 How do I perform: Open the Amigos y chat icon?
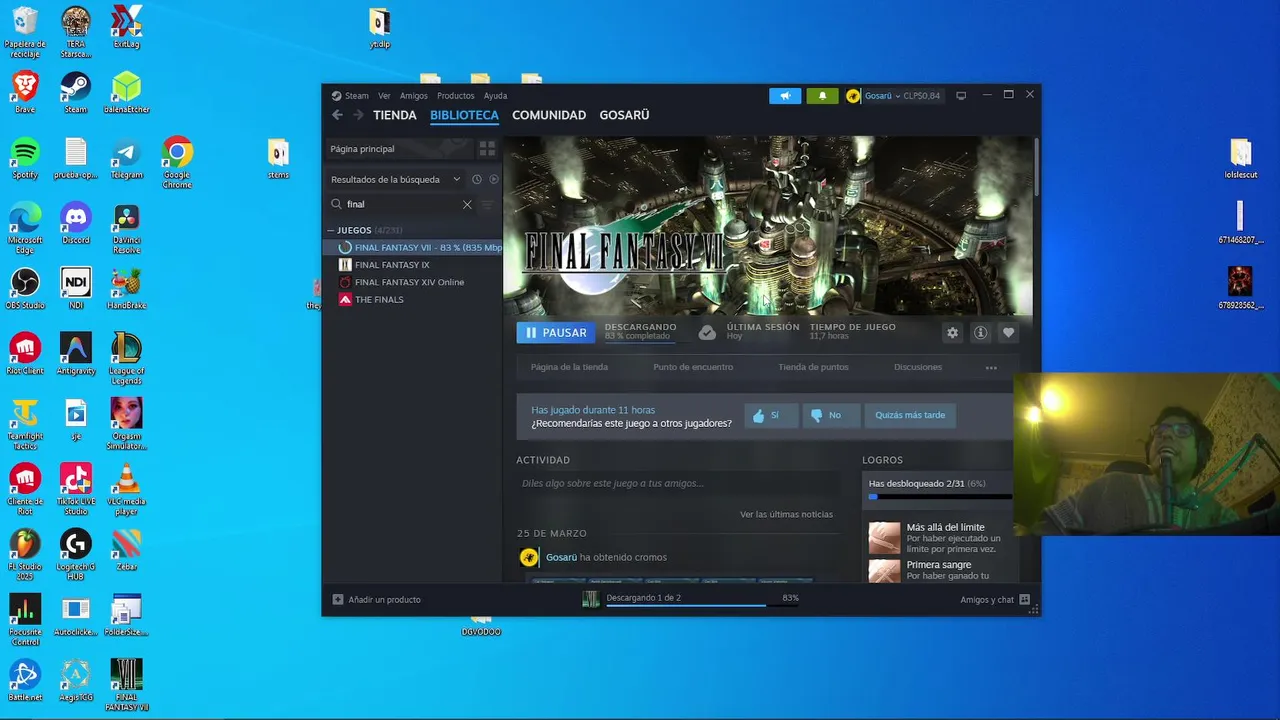[1024, 600]
